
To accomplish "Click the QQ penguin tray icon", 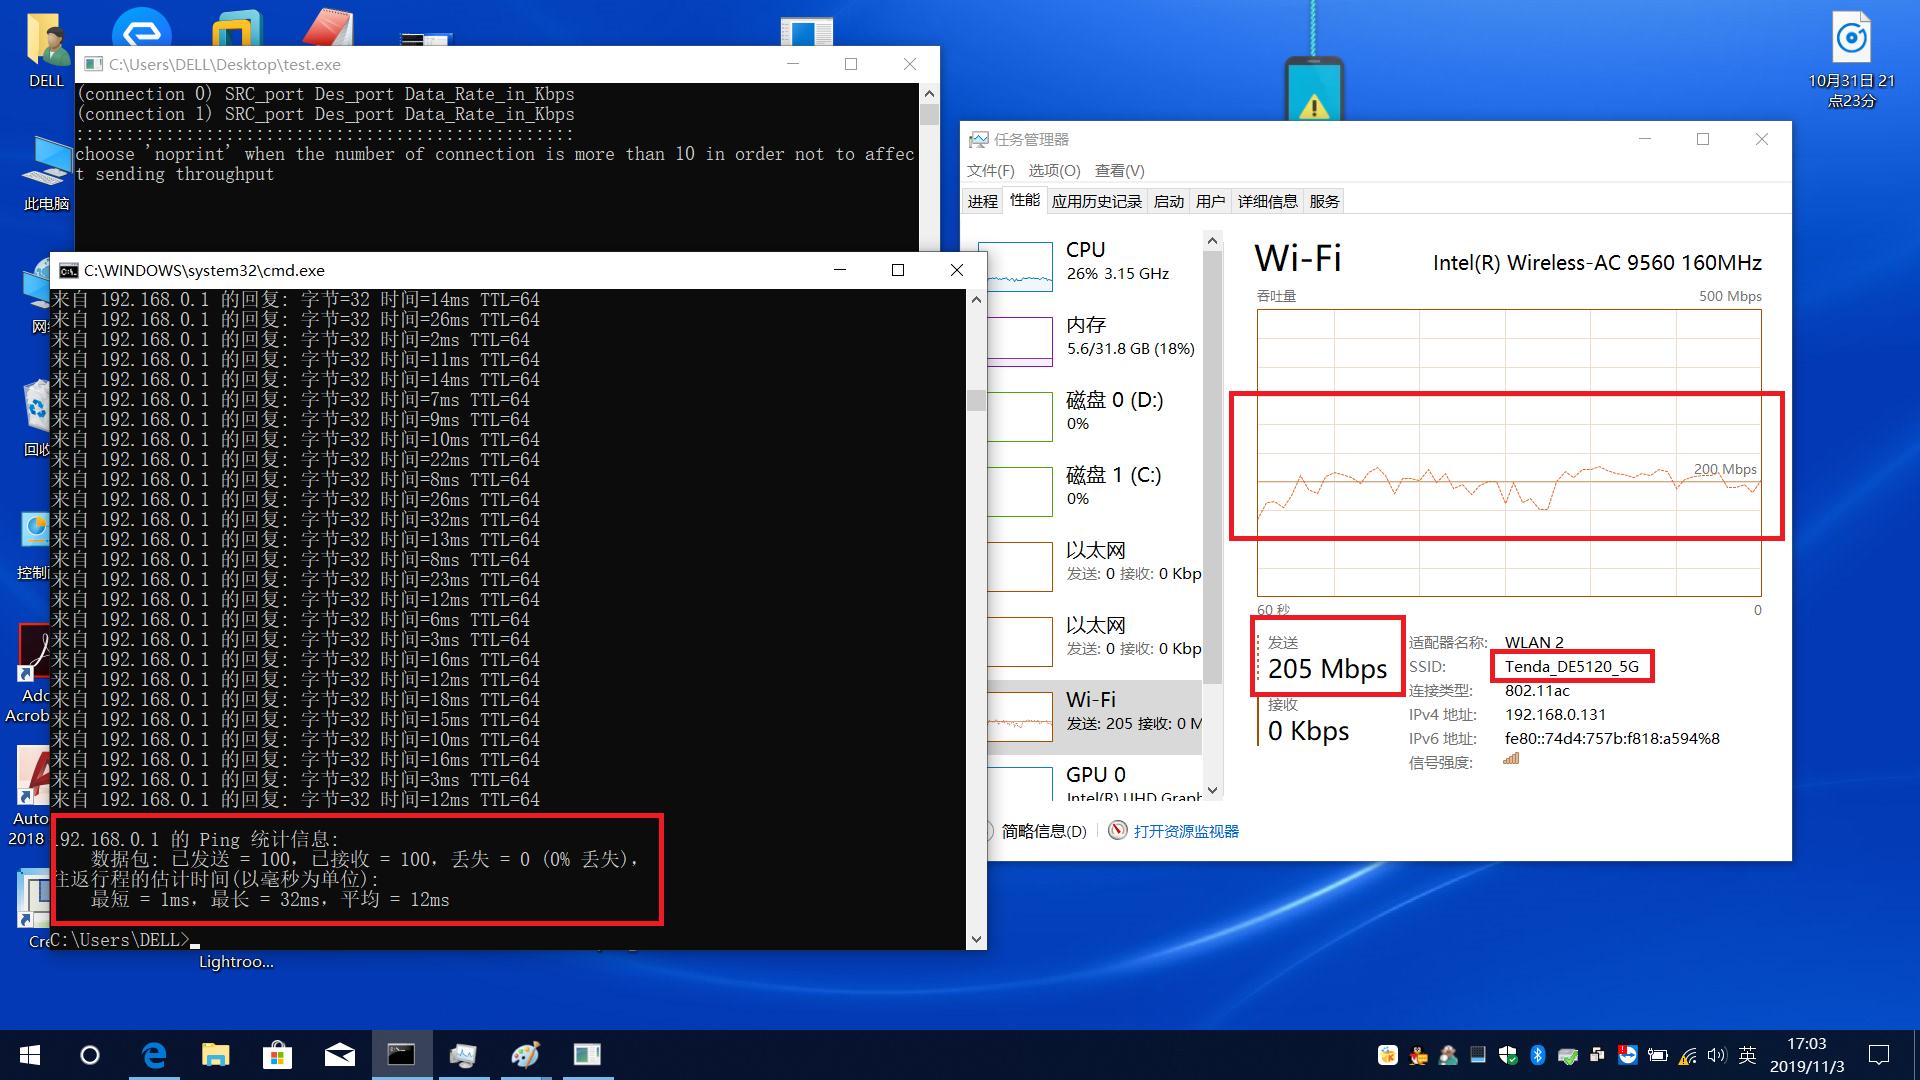I will pos(1418,1055).
